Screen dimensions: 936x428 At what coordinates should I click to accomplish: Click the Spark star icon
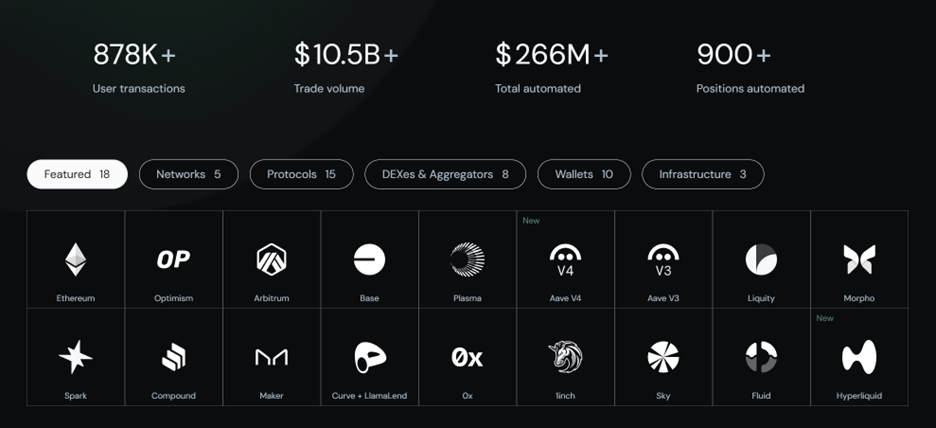pyautogui.click(x=75, y=357)
